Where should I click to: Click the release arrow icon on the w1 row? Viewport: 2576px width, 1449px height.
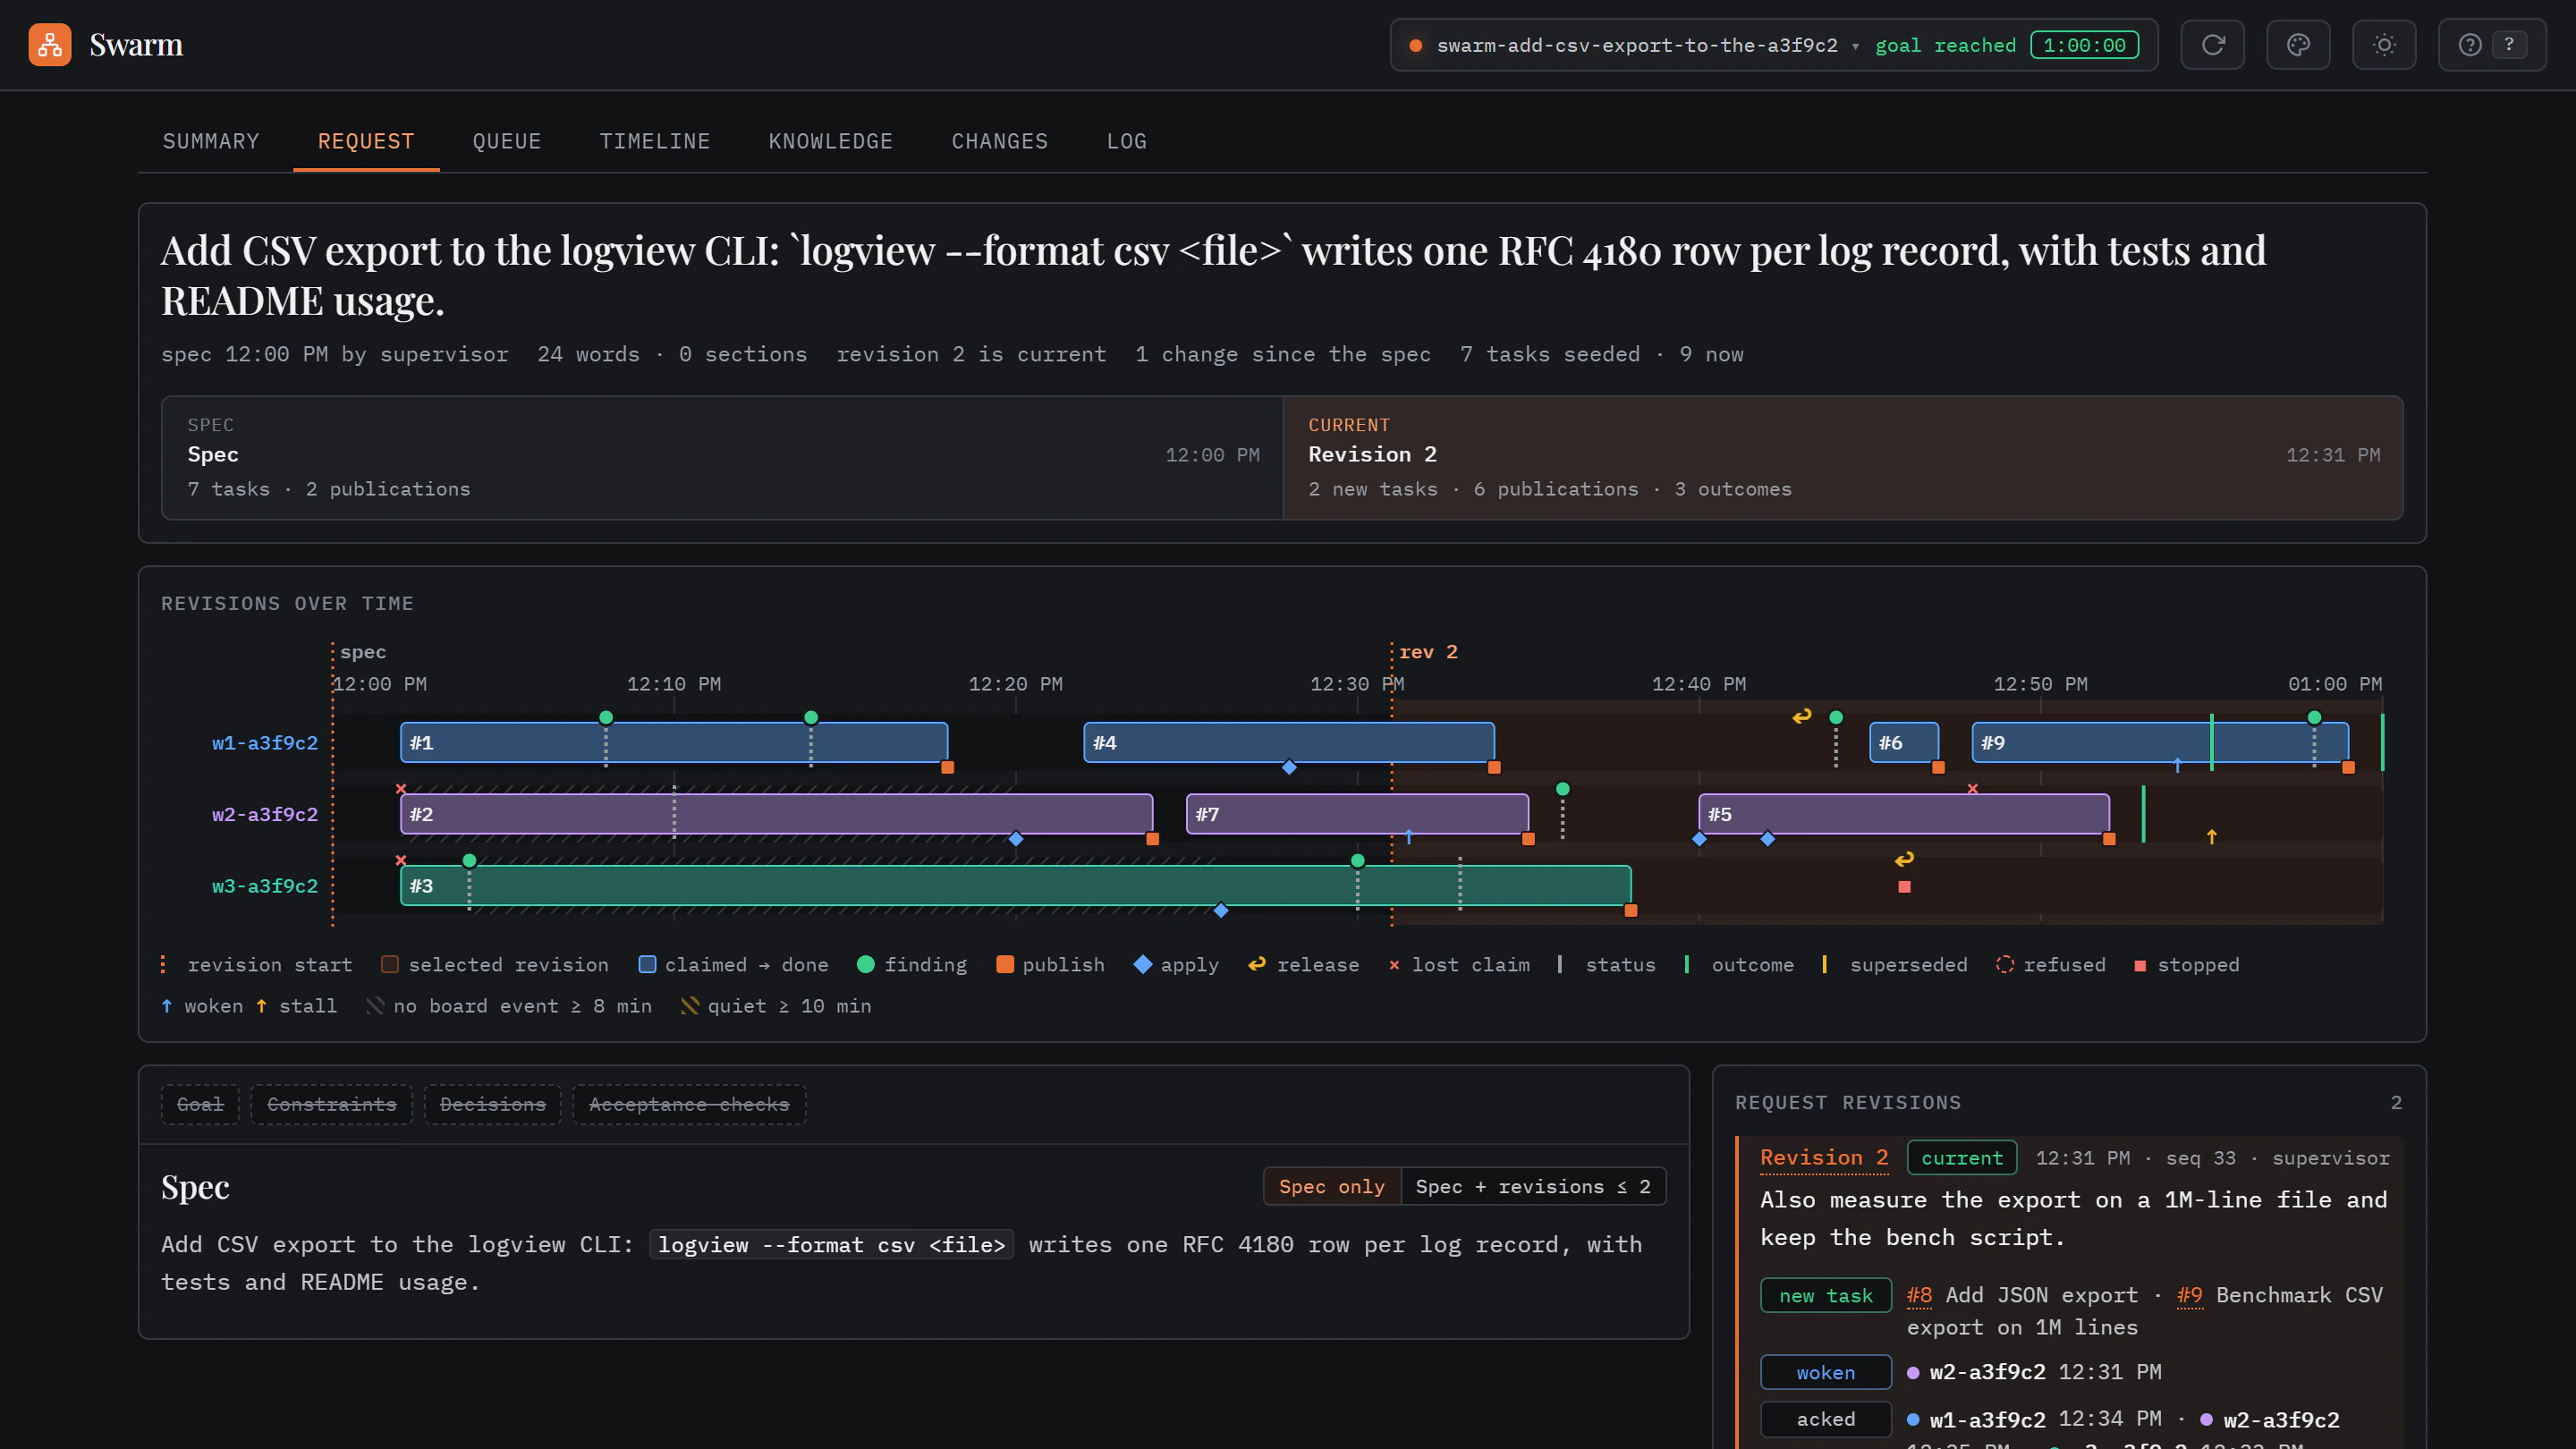1801,716
